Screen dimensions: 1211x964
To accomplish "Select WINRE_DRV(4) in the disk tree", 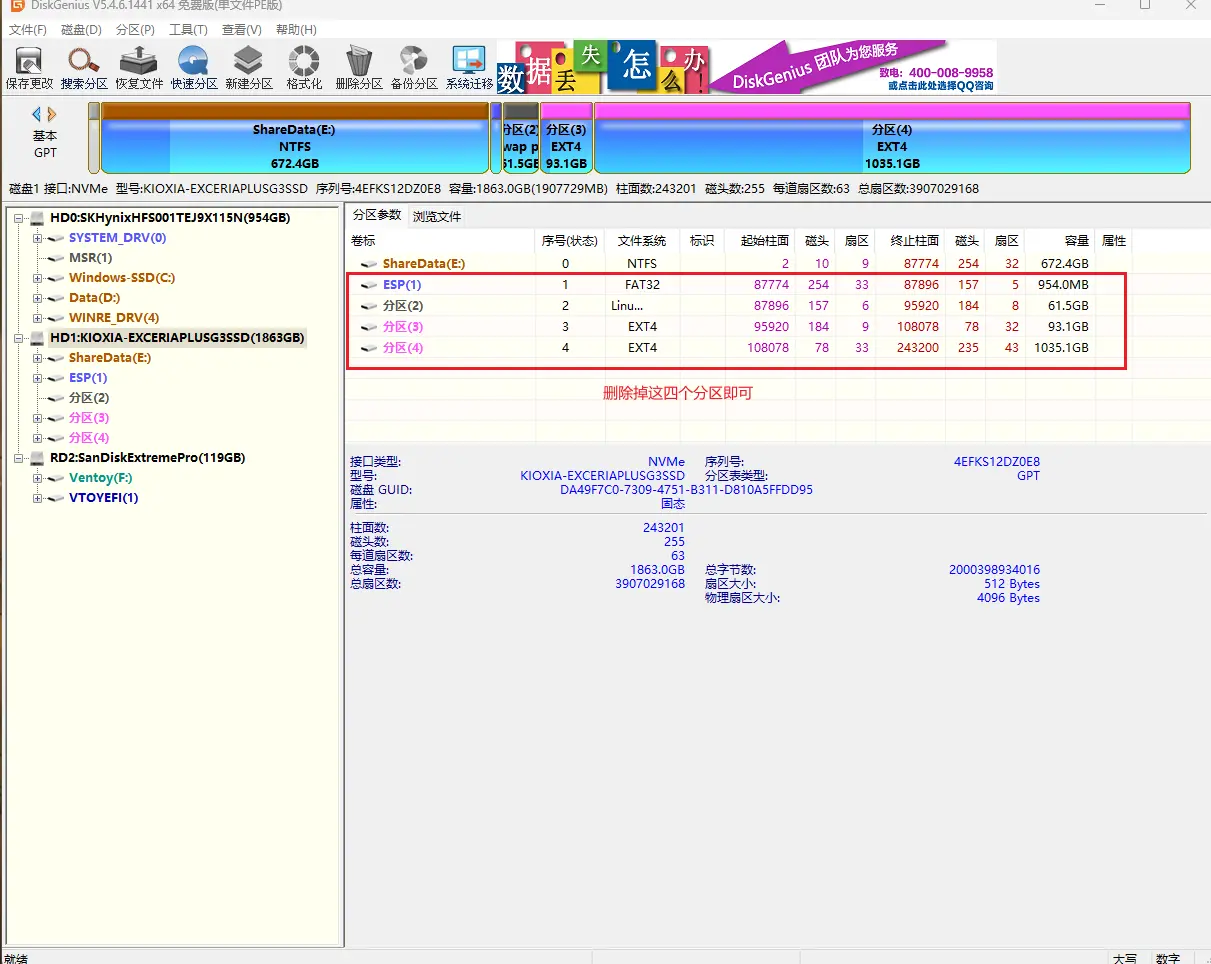I will click(x=114, y=318).
